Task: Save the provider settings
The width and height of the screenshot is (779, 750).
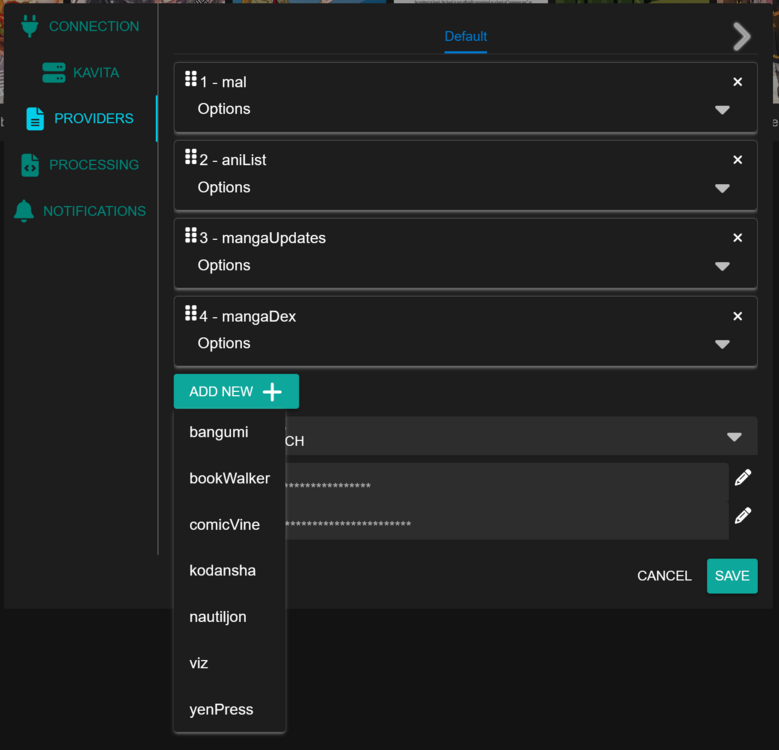Action: pos(732,576)
